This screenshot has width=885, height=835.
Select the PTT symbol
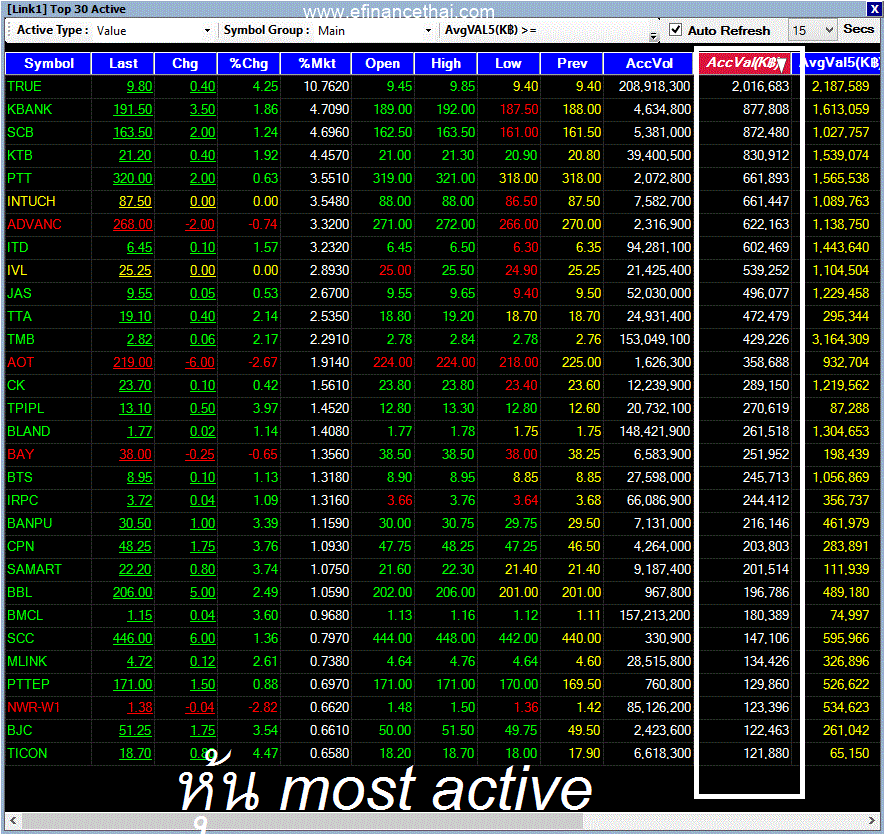[19, 178]
